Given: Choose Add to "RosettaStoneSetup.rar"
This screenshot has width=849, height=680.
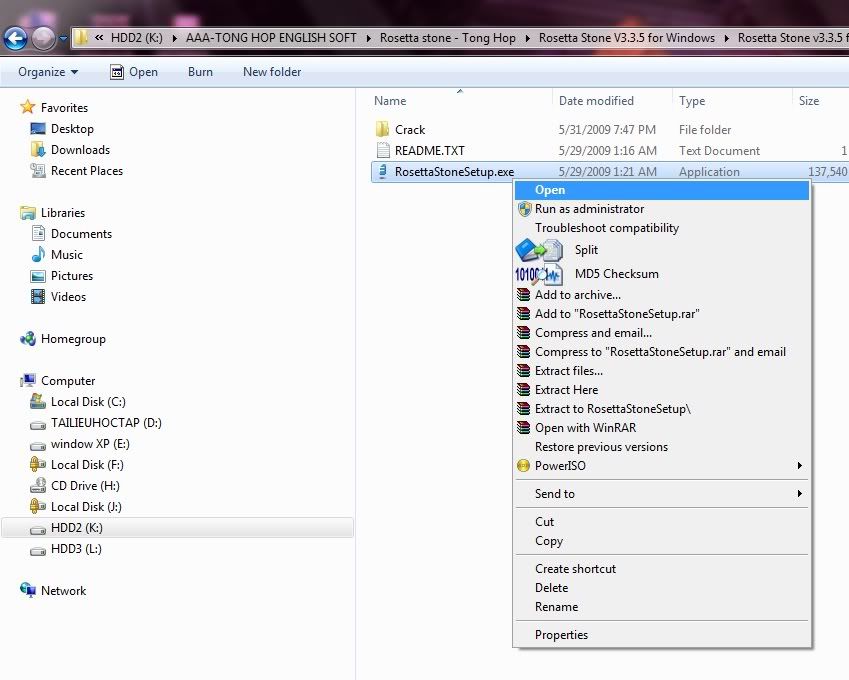Looking at the screenshot, I should [662, 314].
